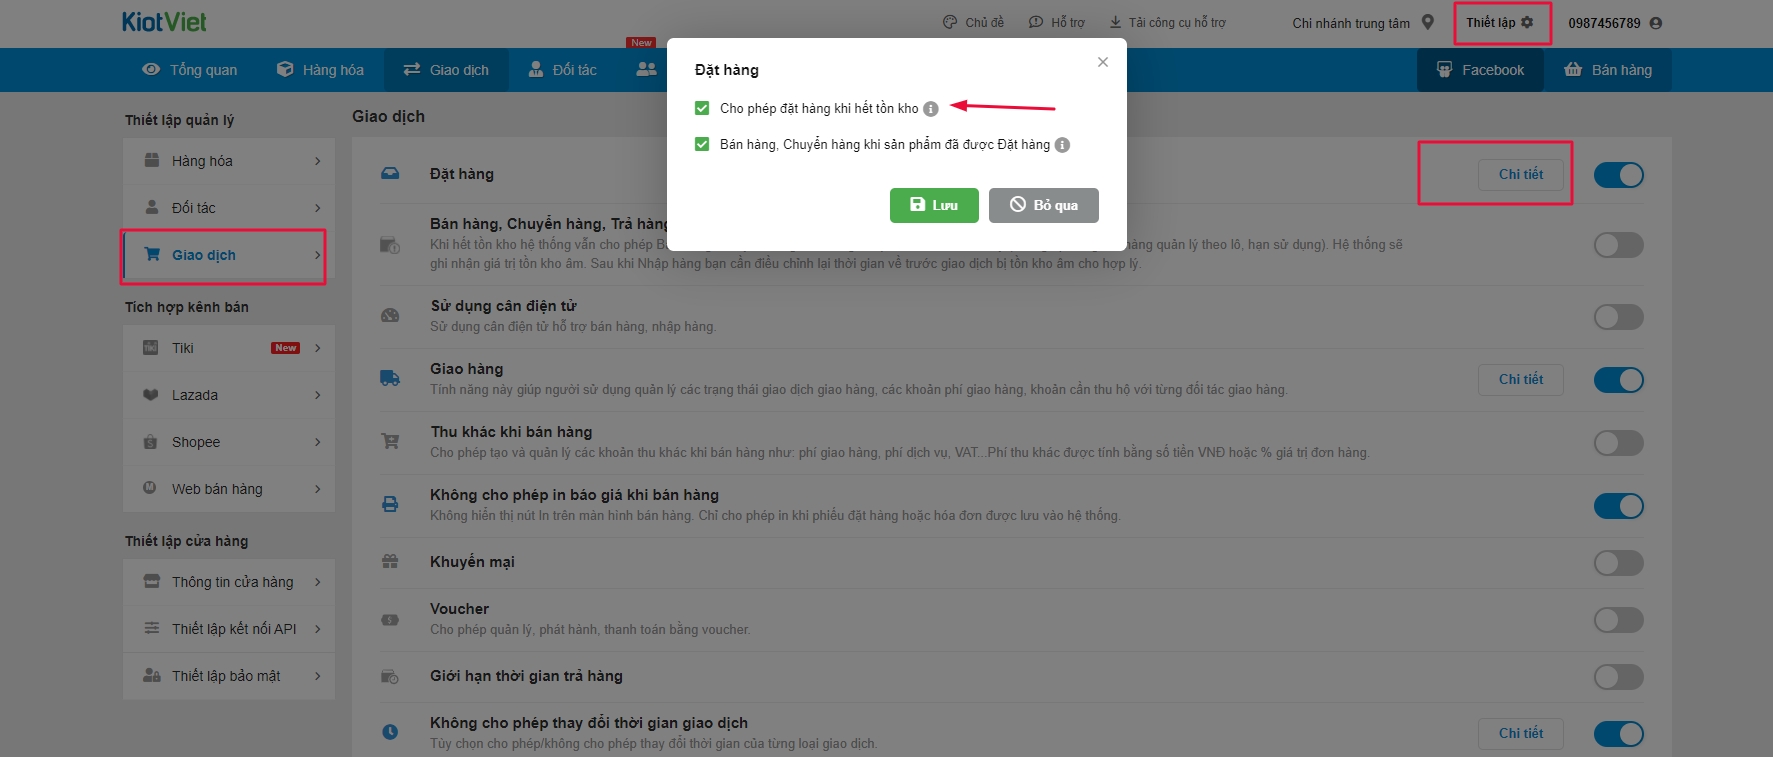Enable the Khuyến mại toggle
The image size is (1773, 757).
click(x=1618, y=563)
